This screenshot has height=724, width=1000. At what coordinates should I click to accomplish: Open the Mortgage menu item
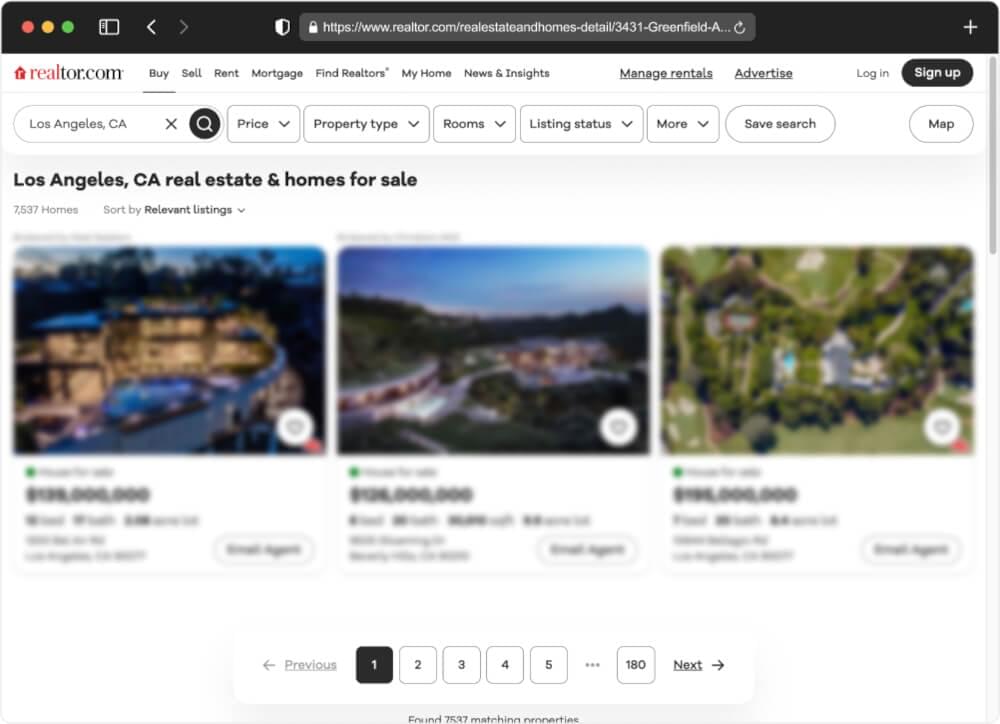click(277, 73)
